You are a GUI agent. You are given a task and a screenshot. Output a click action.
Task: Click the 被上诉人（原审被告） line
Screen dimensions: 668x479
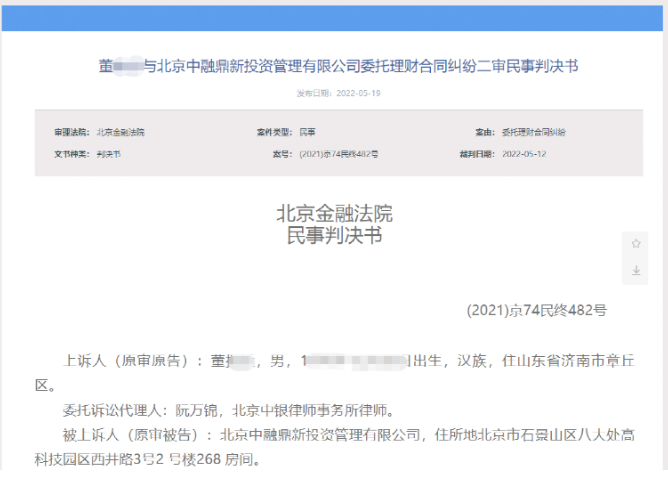pyautogui.click(x=348, y=435)
